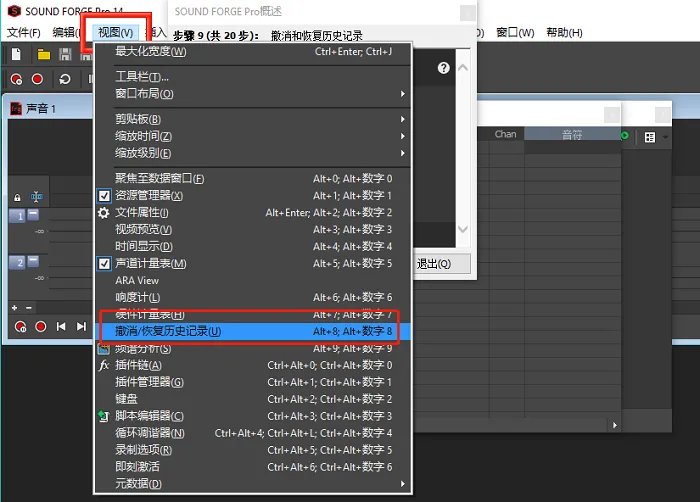
Task: Open the 帮助(H) menu
Action: click(x=564, y=33)
